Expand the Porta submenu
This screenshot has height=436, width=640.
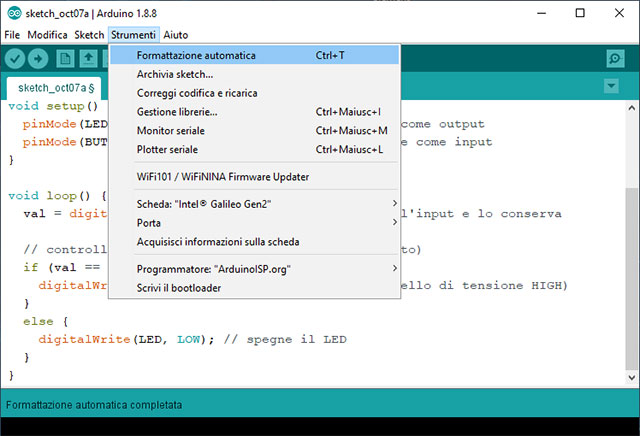coord(254,223)
